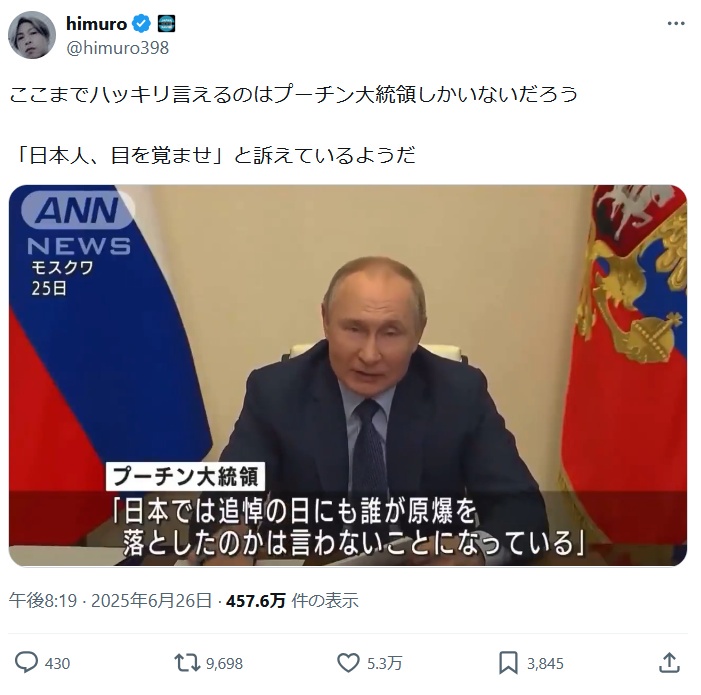Open the share upload icon
The image size is (701, 695).
(x=669, y=662)
